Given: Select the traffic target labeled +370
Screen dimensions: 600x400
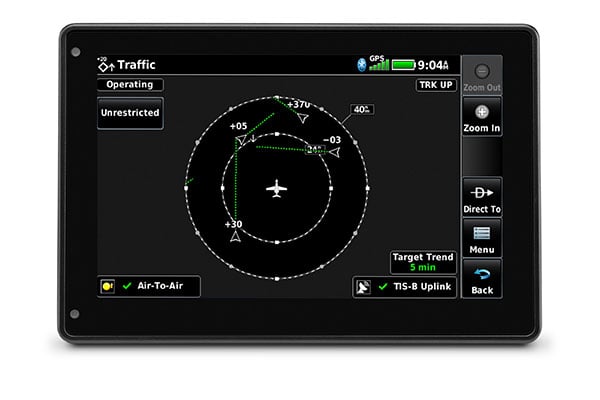Looking at the screenshot, I should point(303,118).
